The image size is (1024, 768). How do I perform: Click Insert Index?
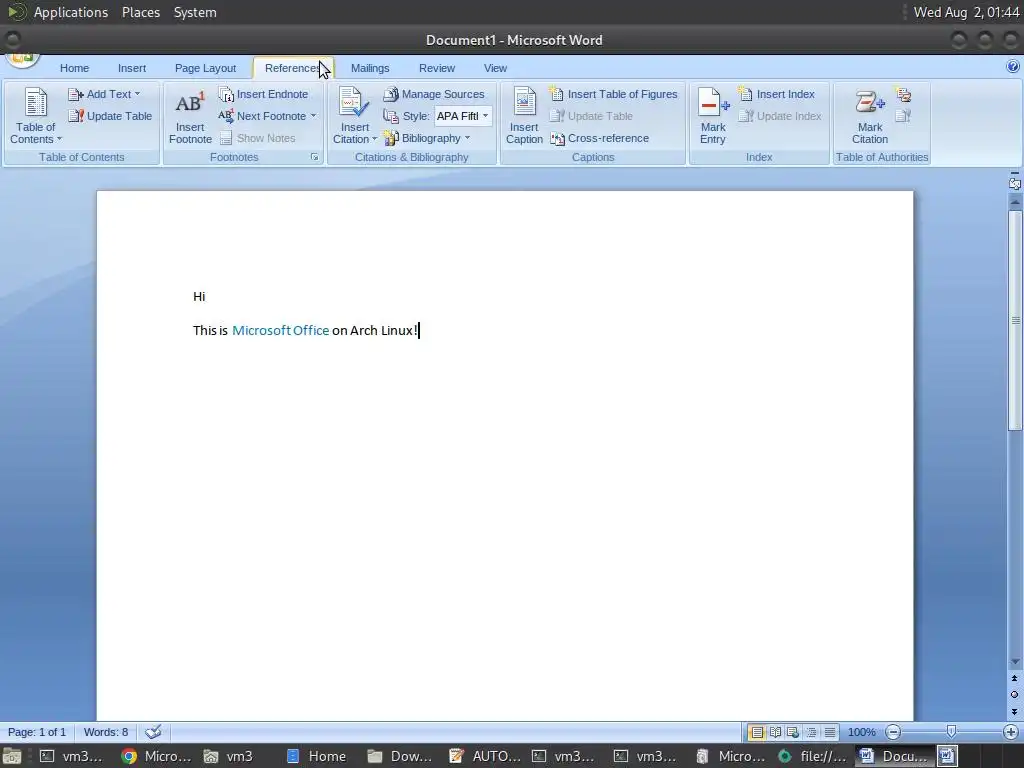pos(776,94)
